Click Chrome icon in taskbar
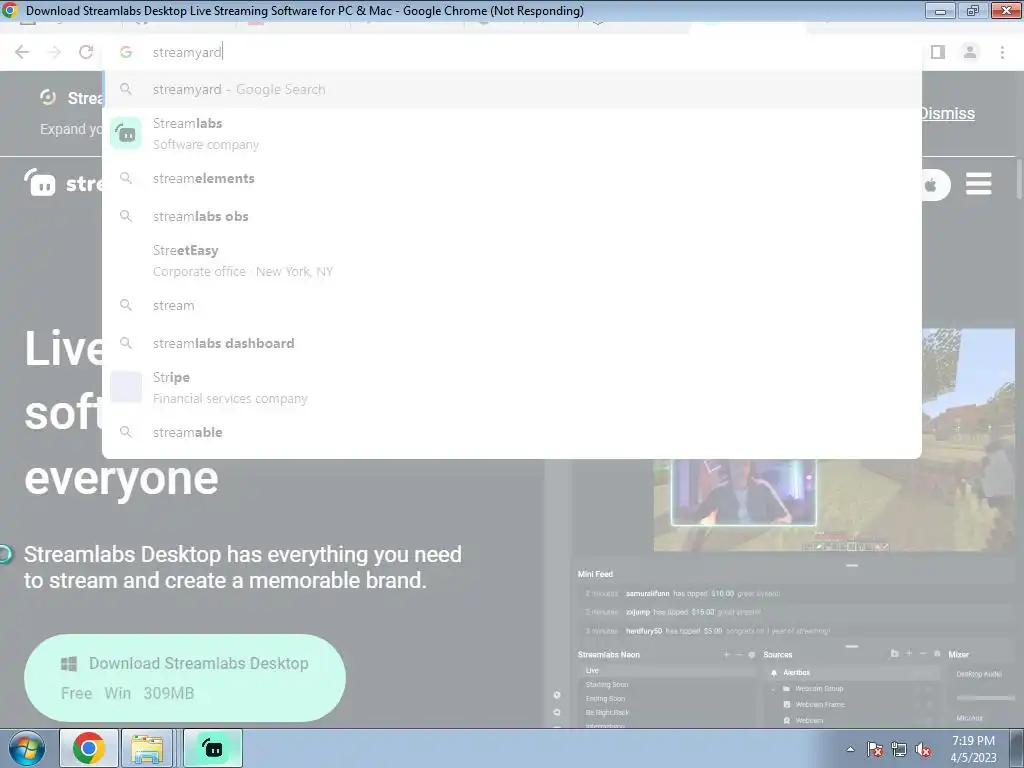1024x768 pixels. (x=89, y=748)
